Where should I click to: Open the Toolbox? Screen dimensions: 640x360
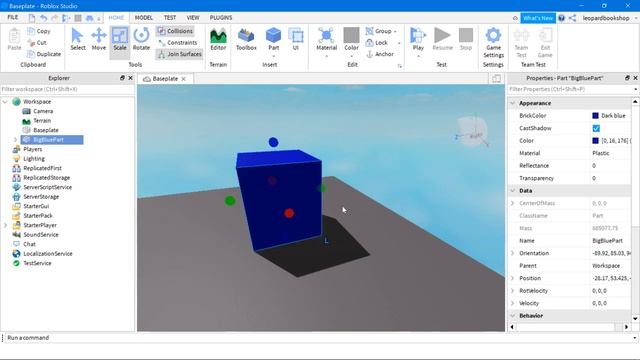pyautogui.click(x=246, y=39)
